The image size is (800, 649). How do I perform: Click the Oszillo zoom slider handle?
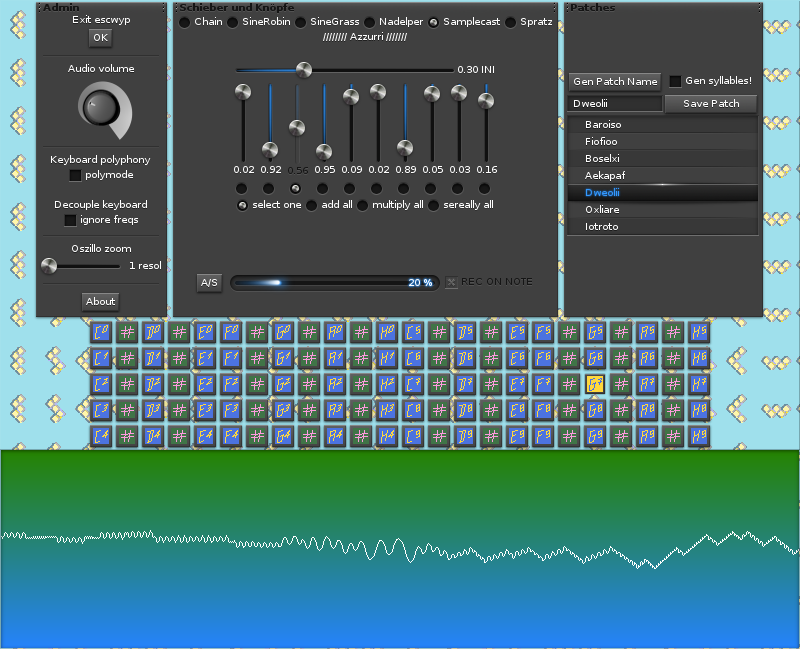coord(49,266)
